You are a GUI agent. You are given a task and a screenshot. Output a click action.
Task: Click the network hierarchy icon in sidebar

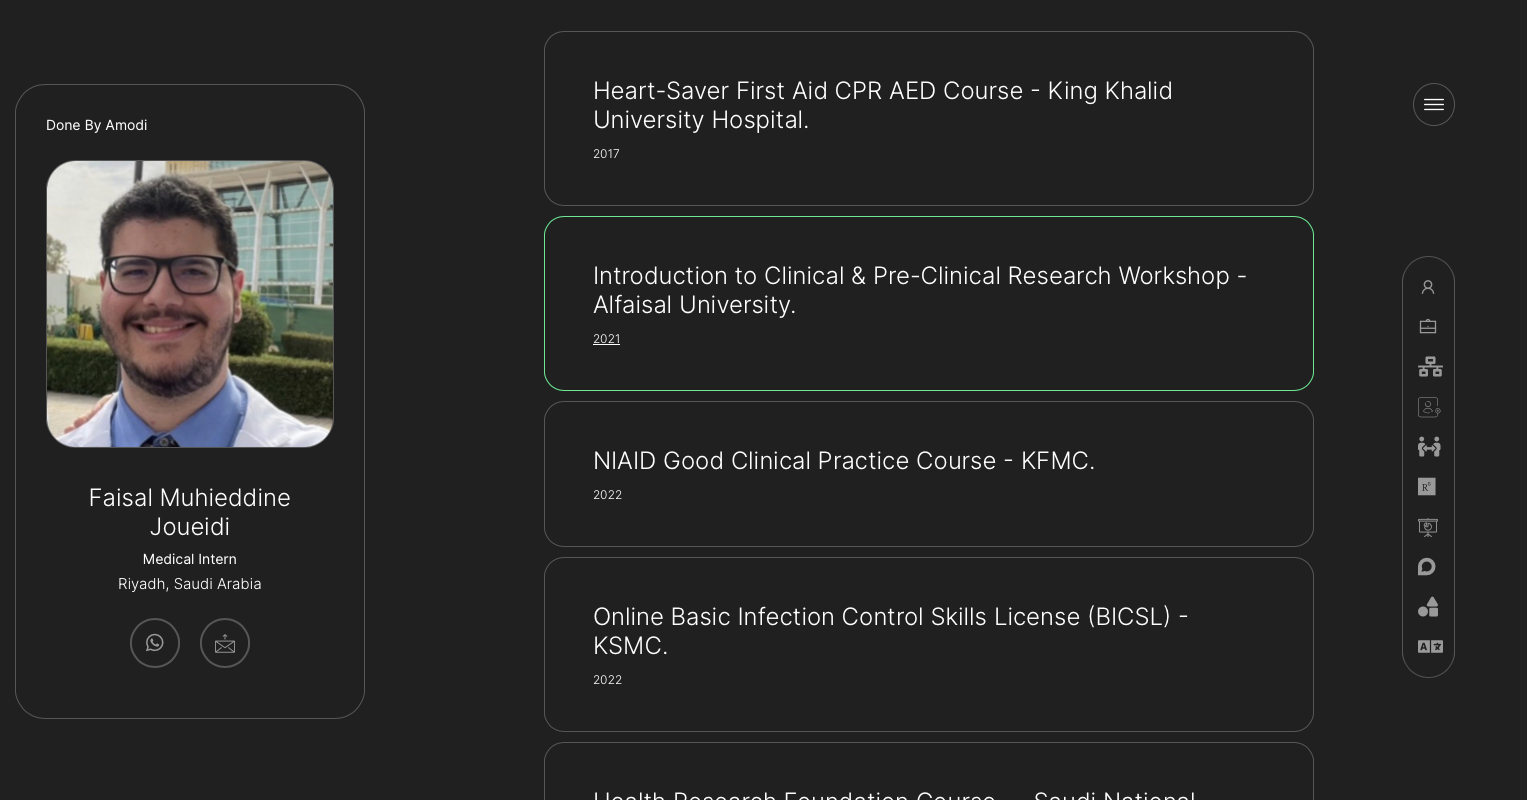coord(1429,367)
